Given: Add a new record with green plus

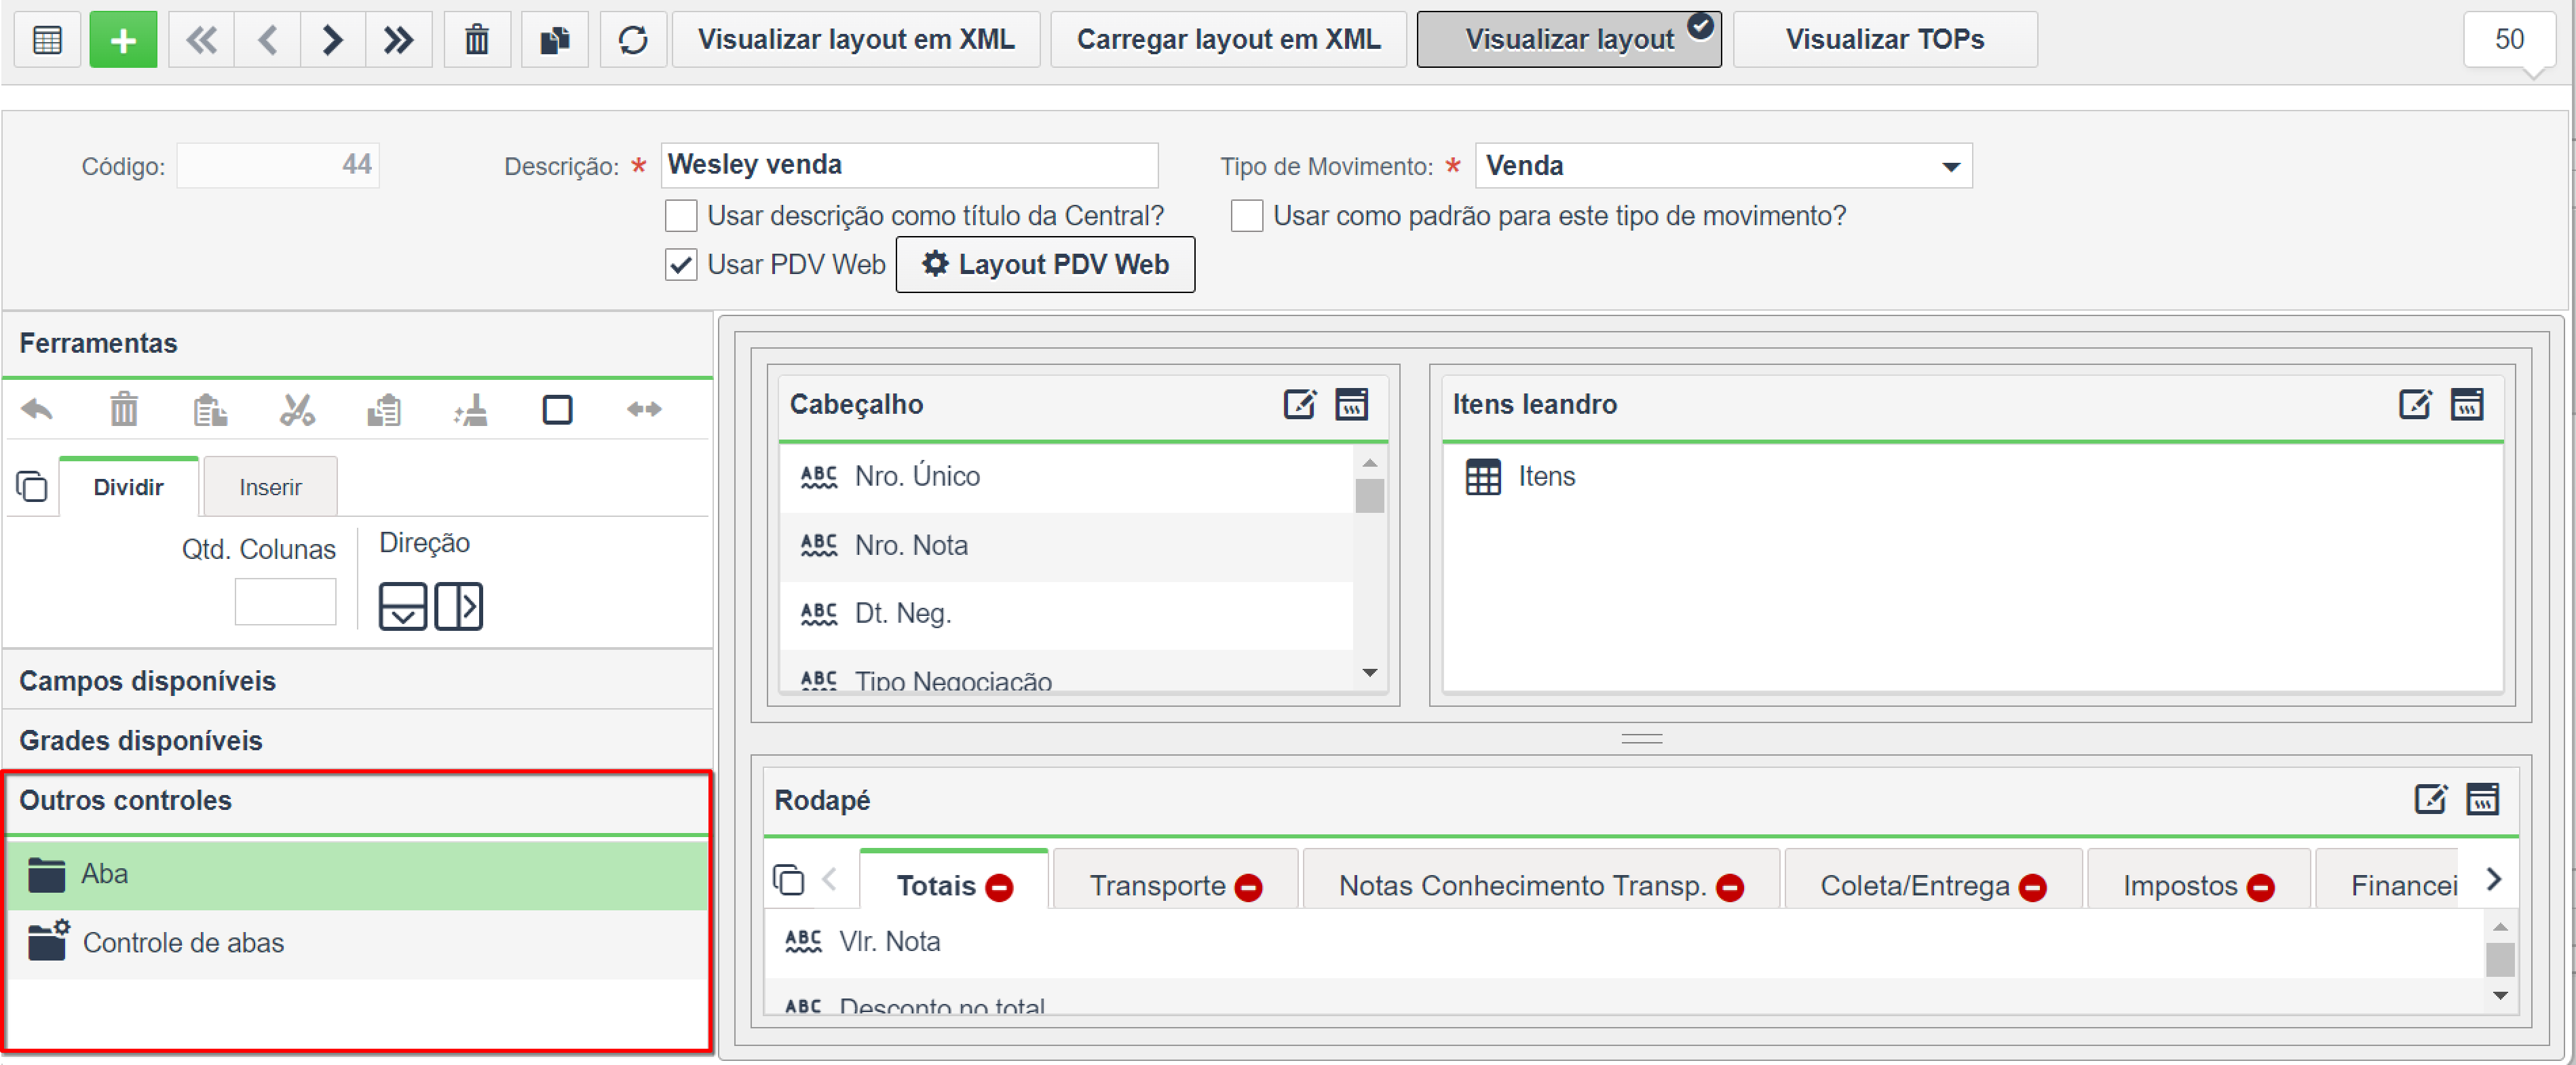Looking at the screenshot, I should [123, 40].
